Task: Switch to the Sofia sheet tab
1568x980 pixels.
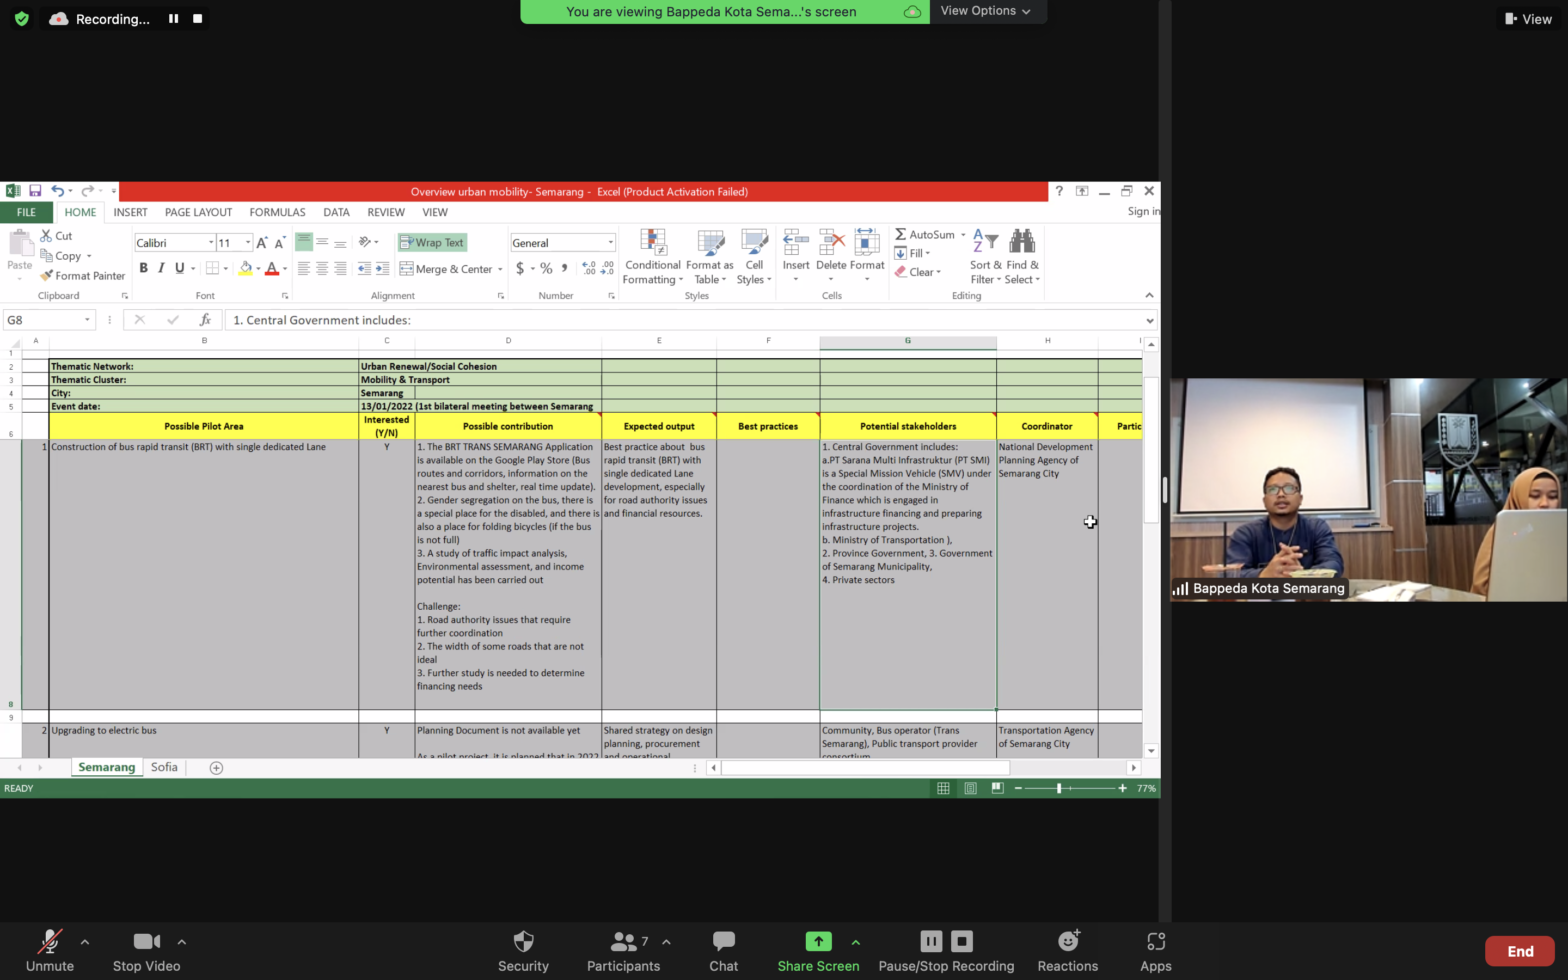Action: (x=164, y=767)
